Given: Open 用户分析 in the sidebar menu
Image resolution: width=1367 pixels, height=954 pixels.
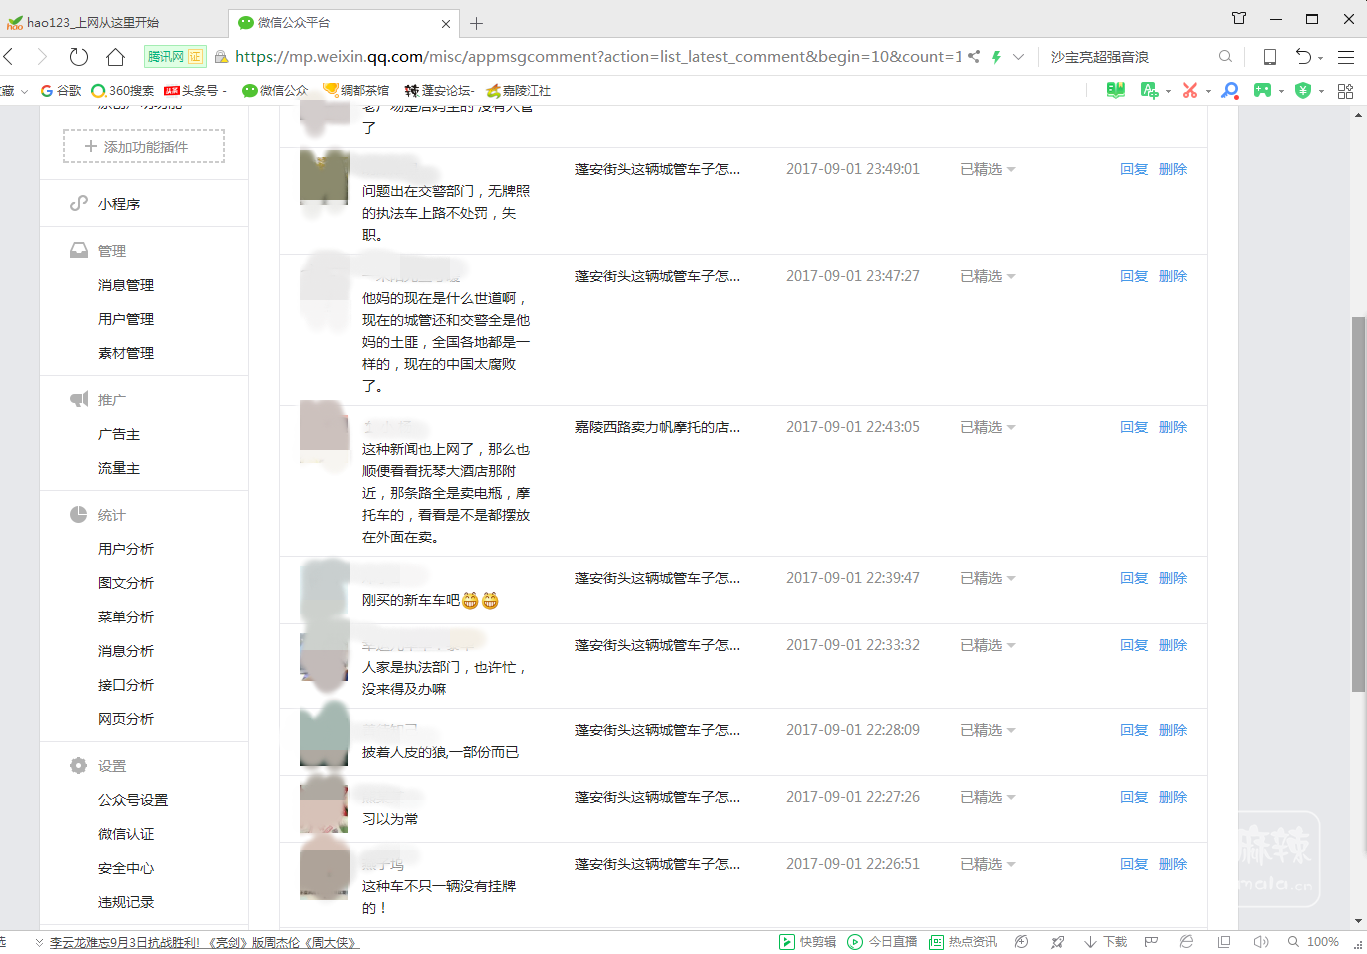Looking at the screenshot, I should [x=126, y=549].
